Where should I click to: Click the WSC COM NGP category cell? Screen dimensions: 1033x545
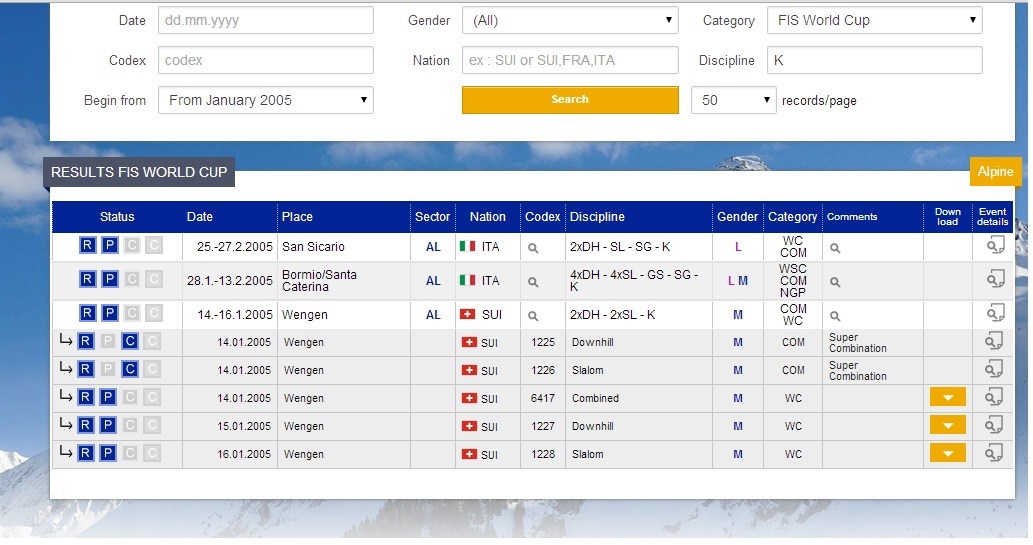[x=793, y=280]
